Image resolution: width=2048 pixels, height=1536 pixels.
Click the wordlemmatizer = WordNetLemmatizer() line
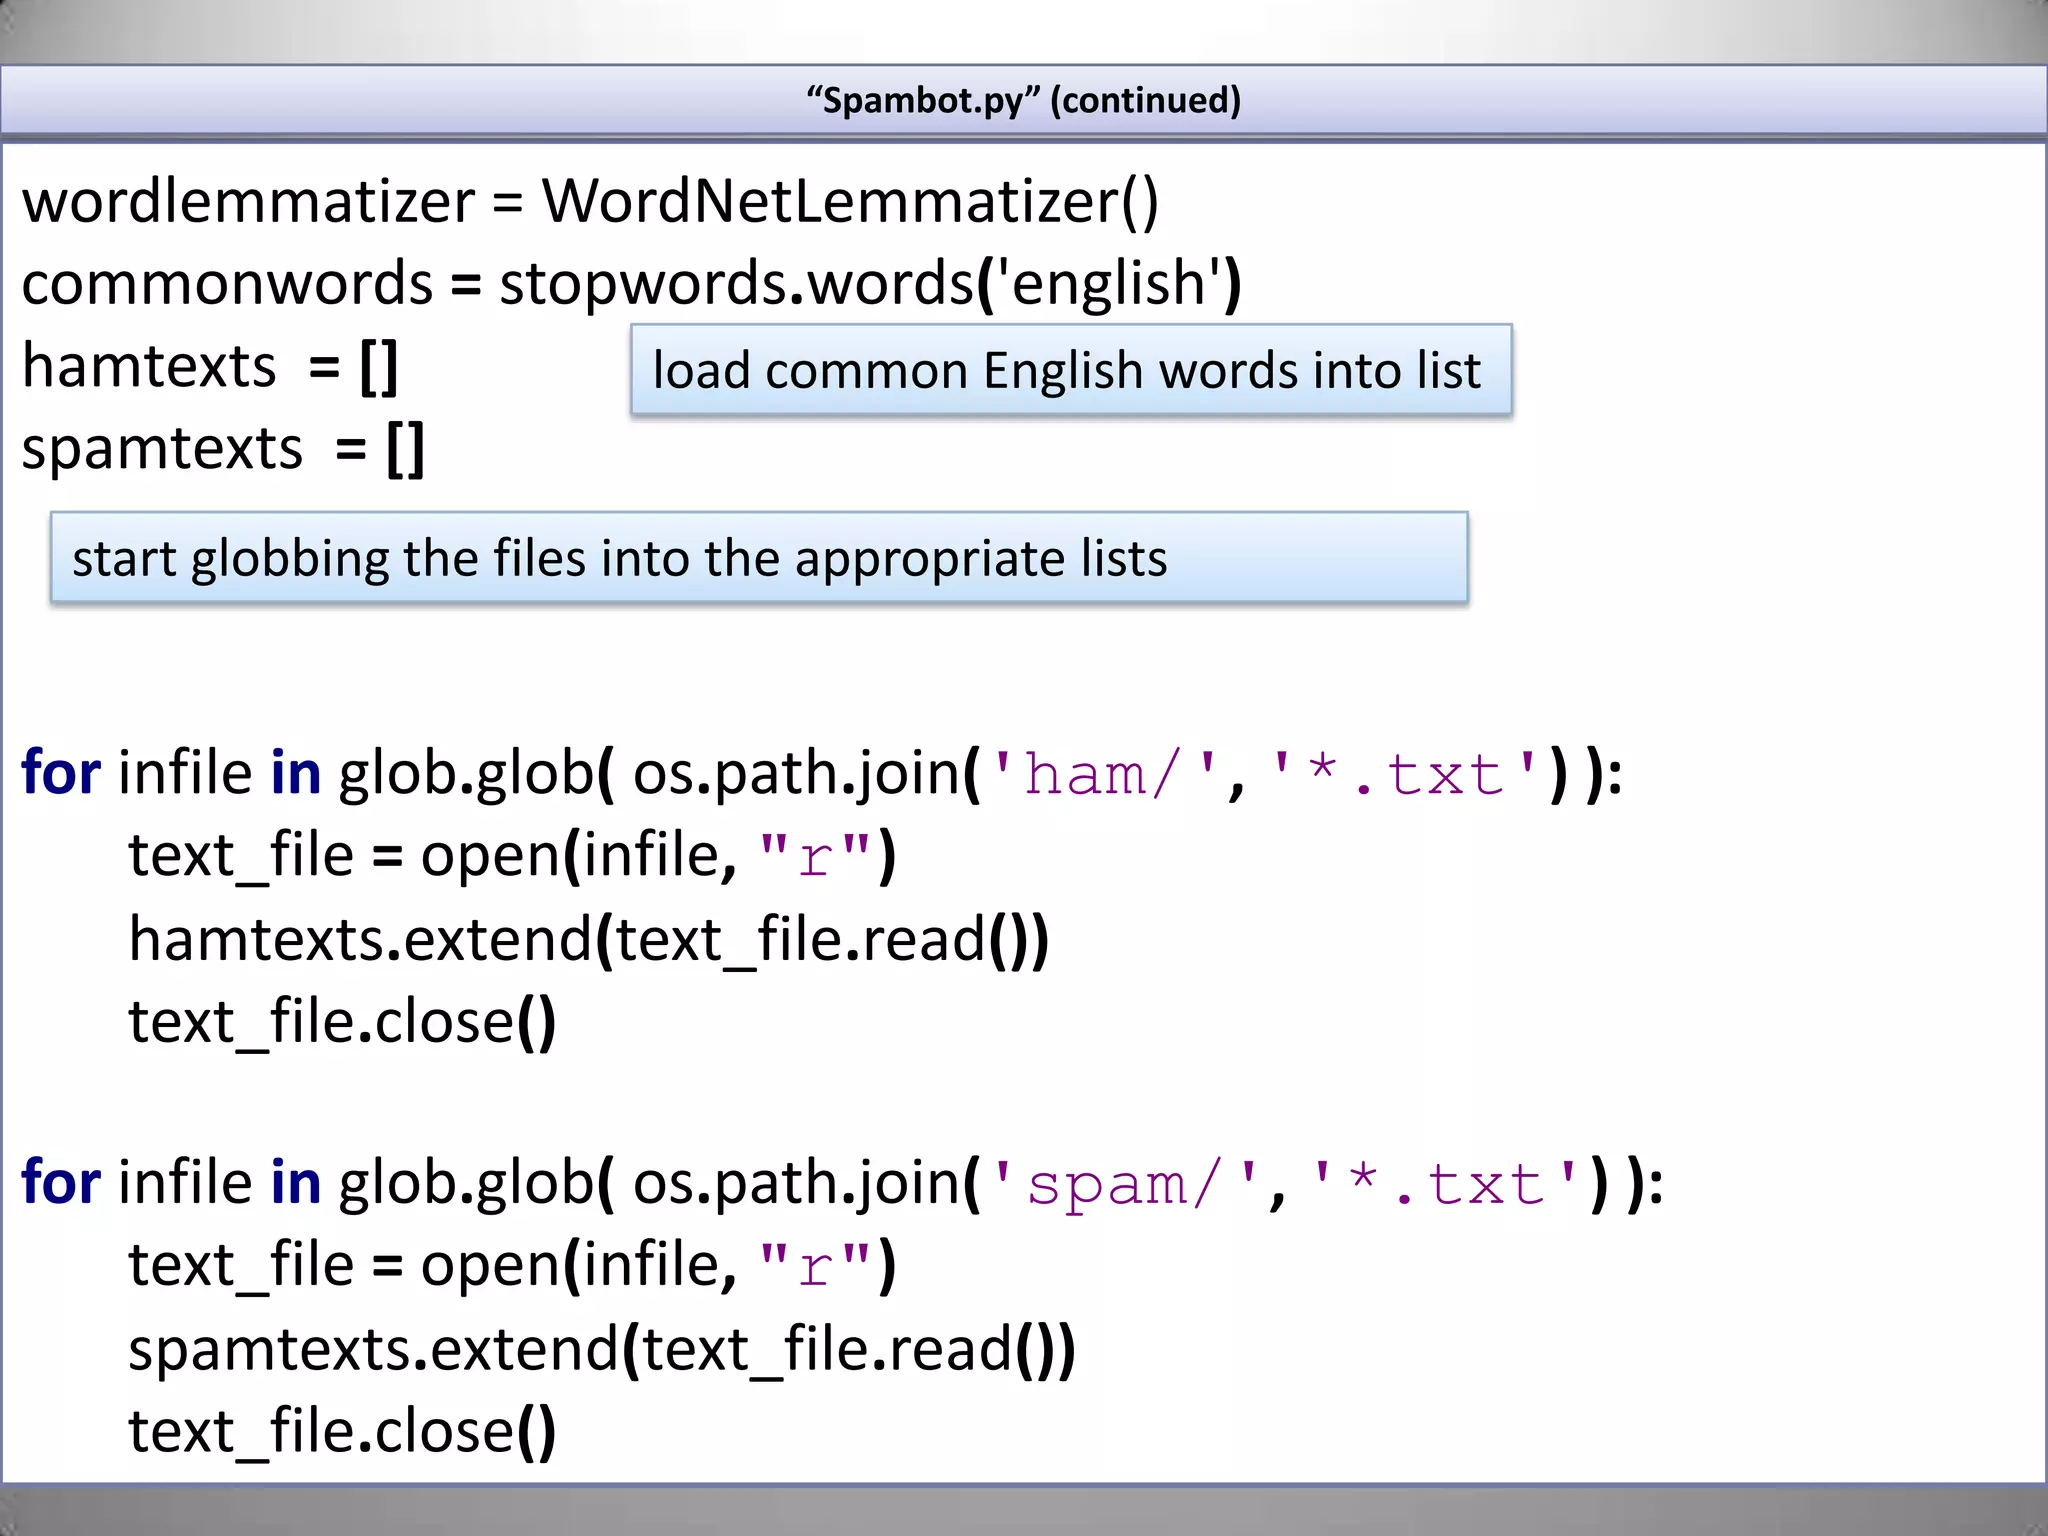pyautogui.click(x=590, y=201)
